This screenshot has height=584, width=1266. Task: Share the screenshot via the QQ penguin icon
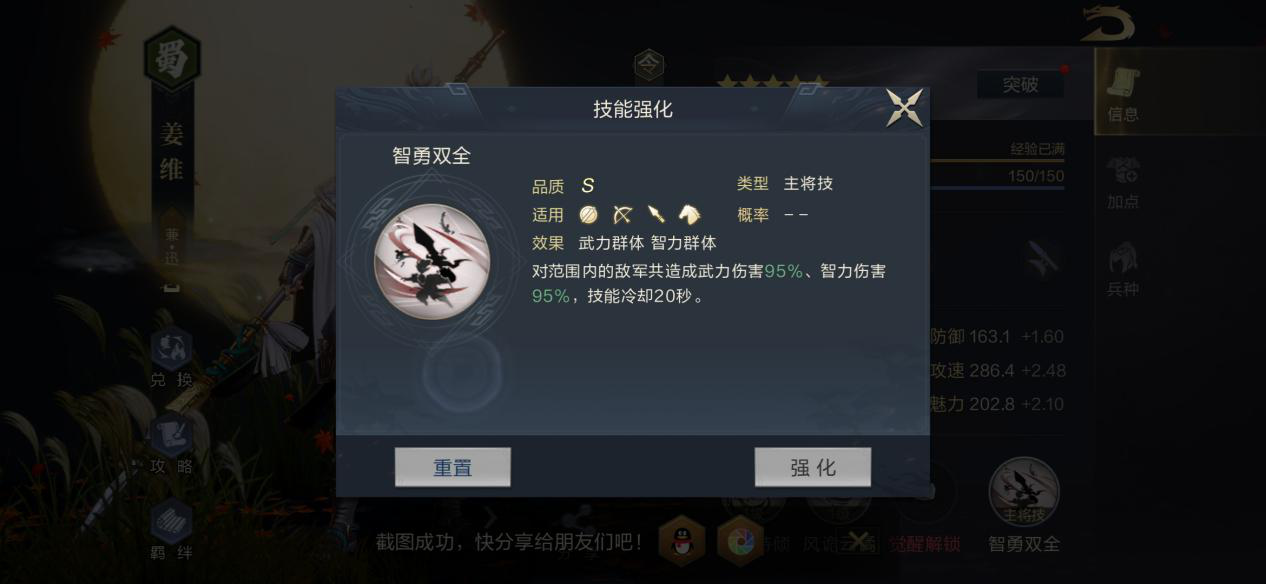click(x=682, y=543)
